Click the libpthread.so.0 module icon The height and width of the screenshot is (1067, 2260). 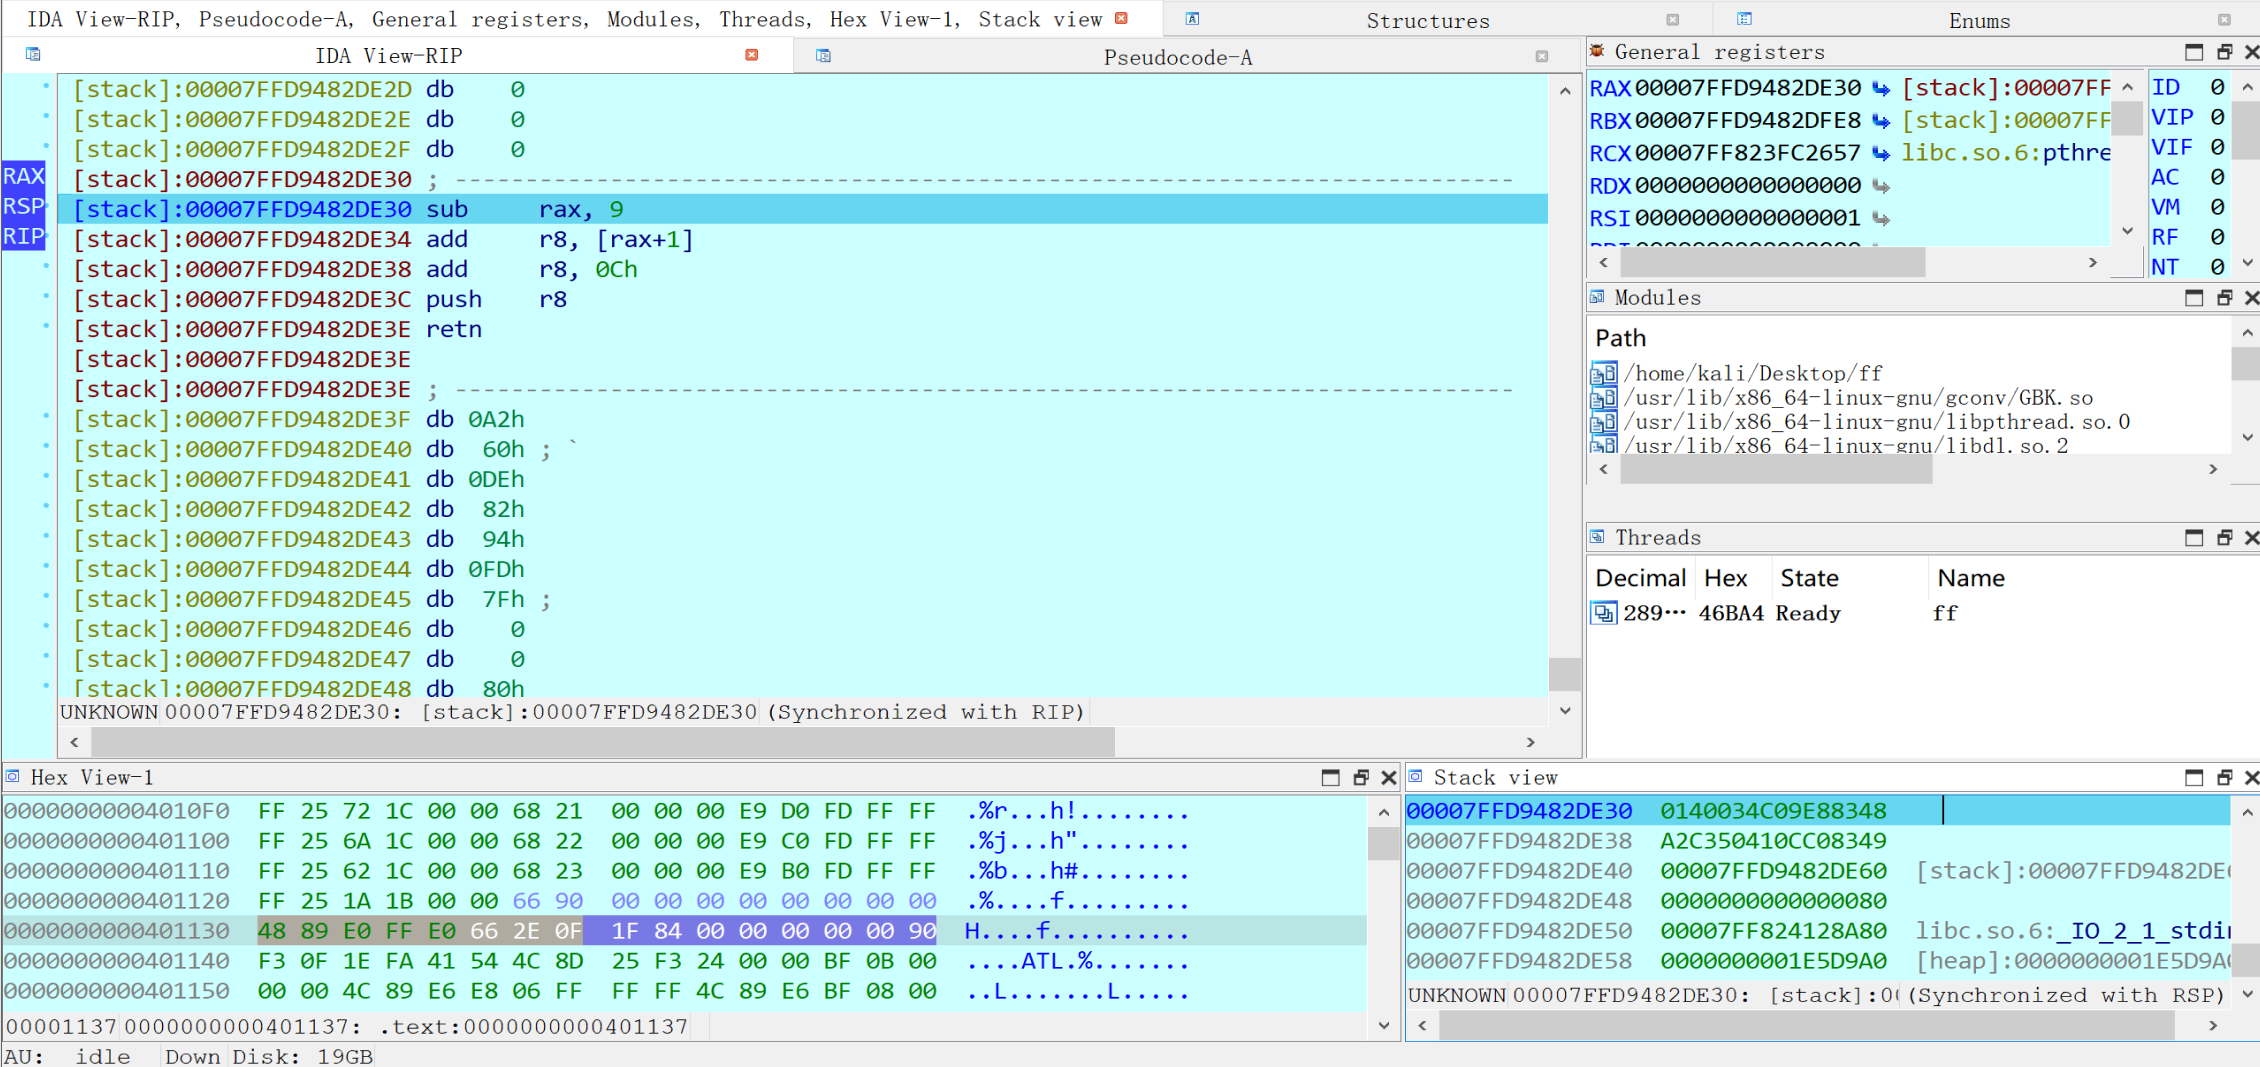point(1604,421)
